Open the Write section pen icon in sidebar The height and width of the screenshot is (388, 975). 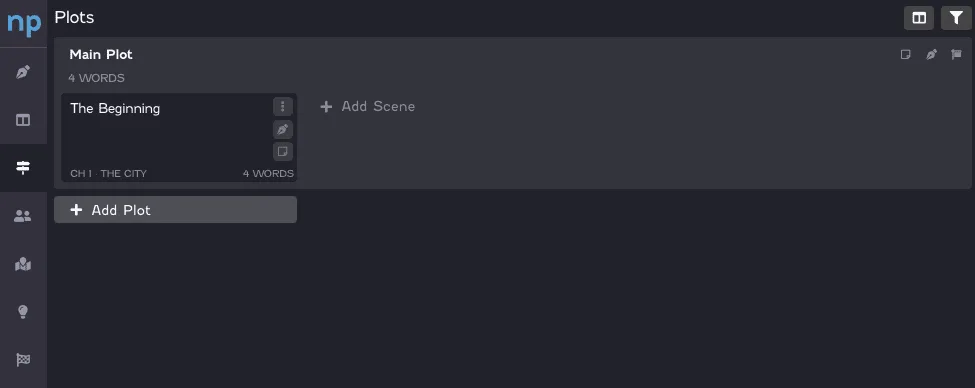click(x=23, y=72)
